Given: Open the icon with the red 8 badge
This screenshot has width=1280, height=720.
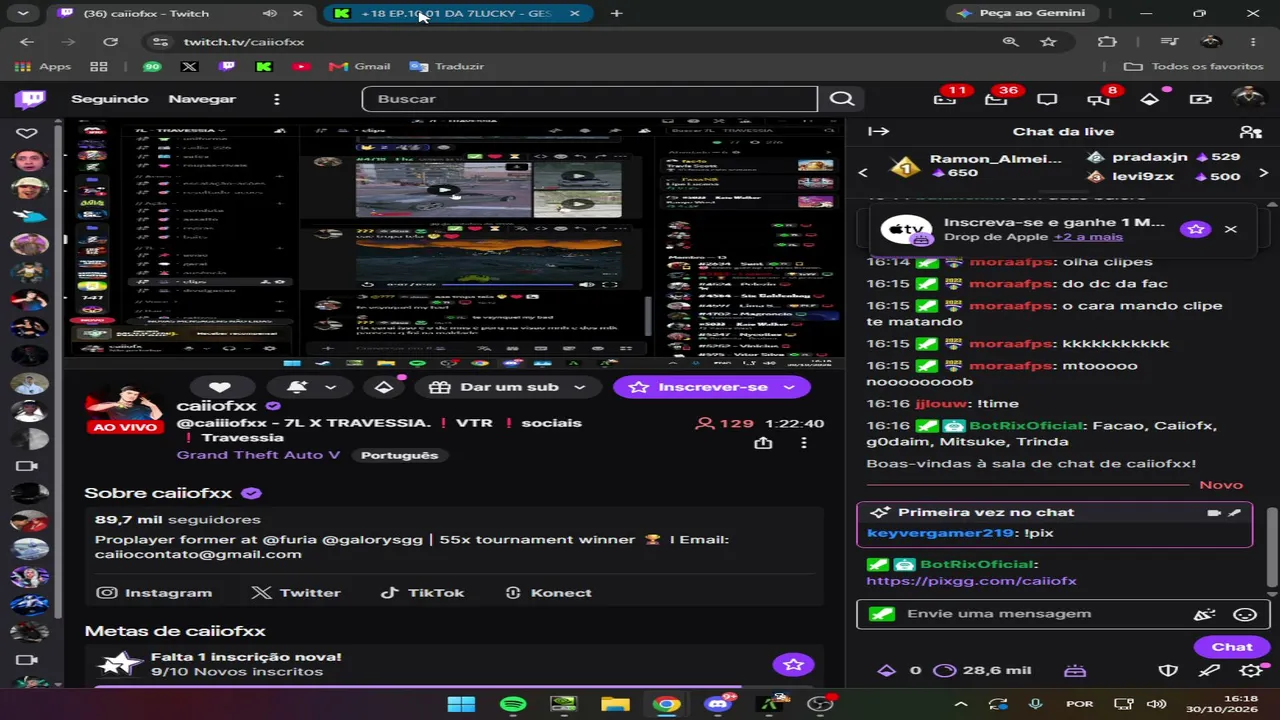Looking at the screenshot, I should point(1099,98).
